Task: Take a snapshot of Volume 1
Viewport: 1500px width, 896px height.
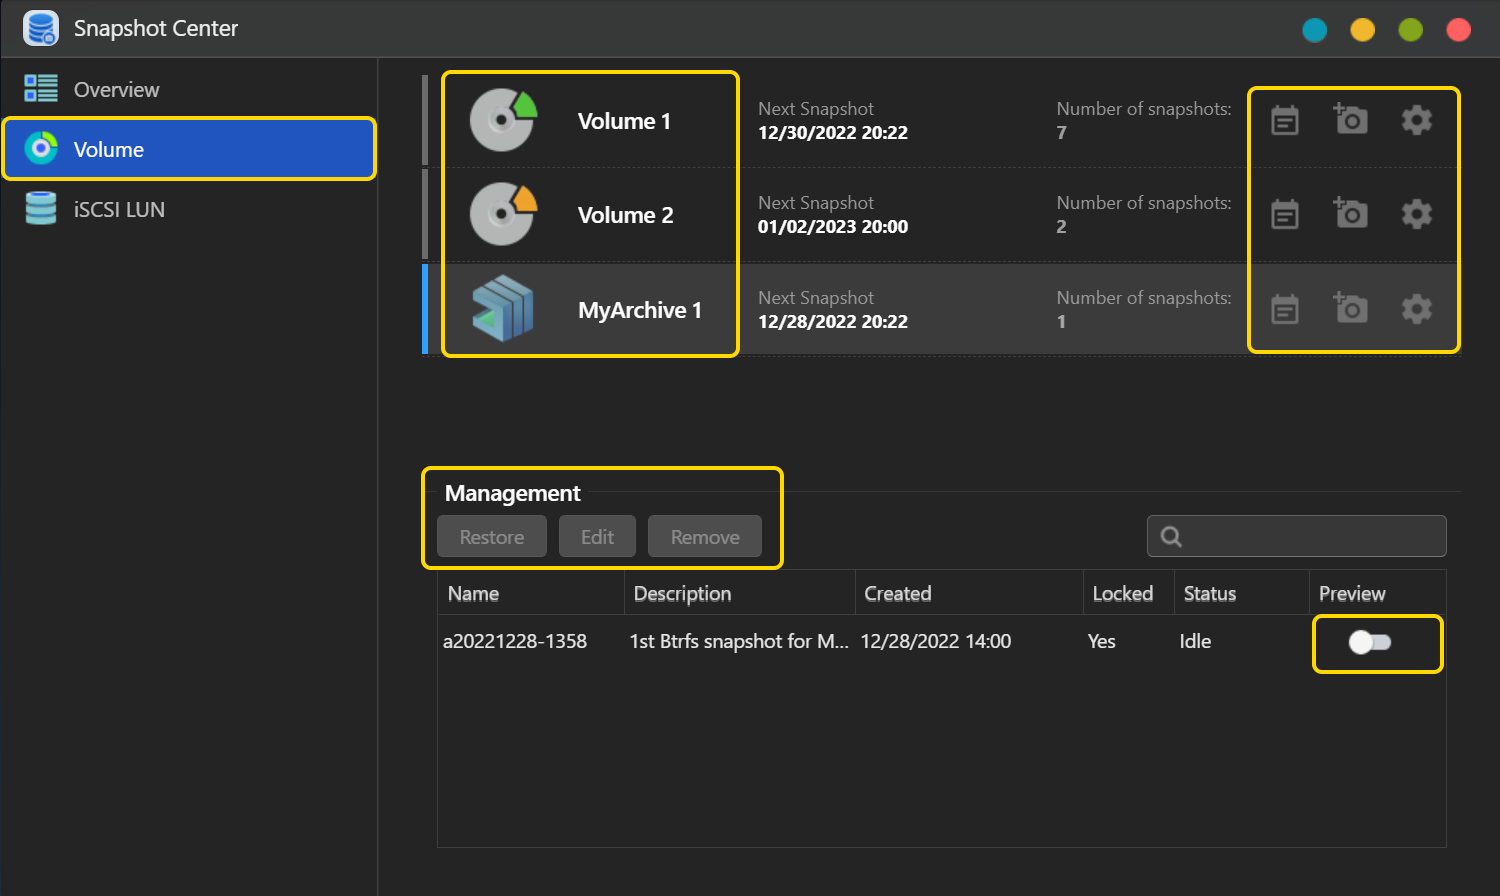Action: pyautogui.click(x=1351, y=120)
